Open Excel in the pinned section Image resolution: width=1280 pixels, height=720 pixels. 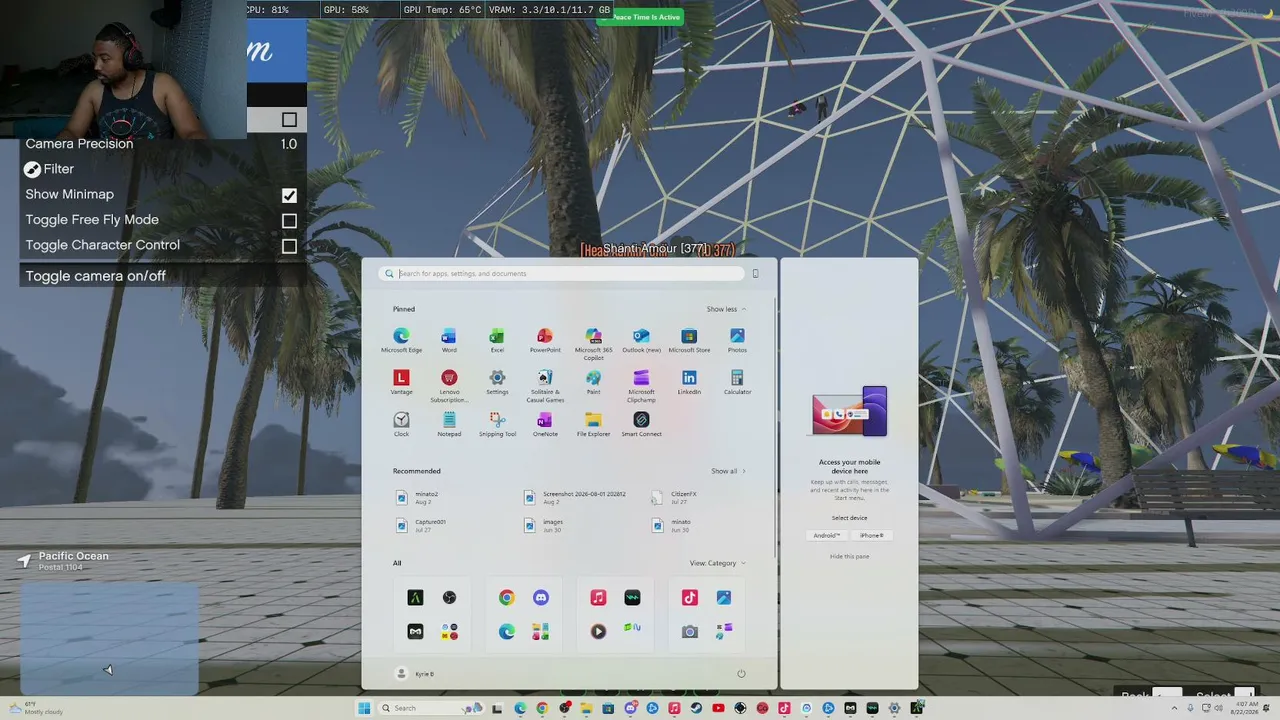(497, 340)
